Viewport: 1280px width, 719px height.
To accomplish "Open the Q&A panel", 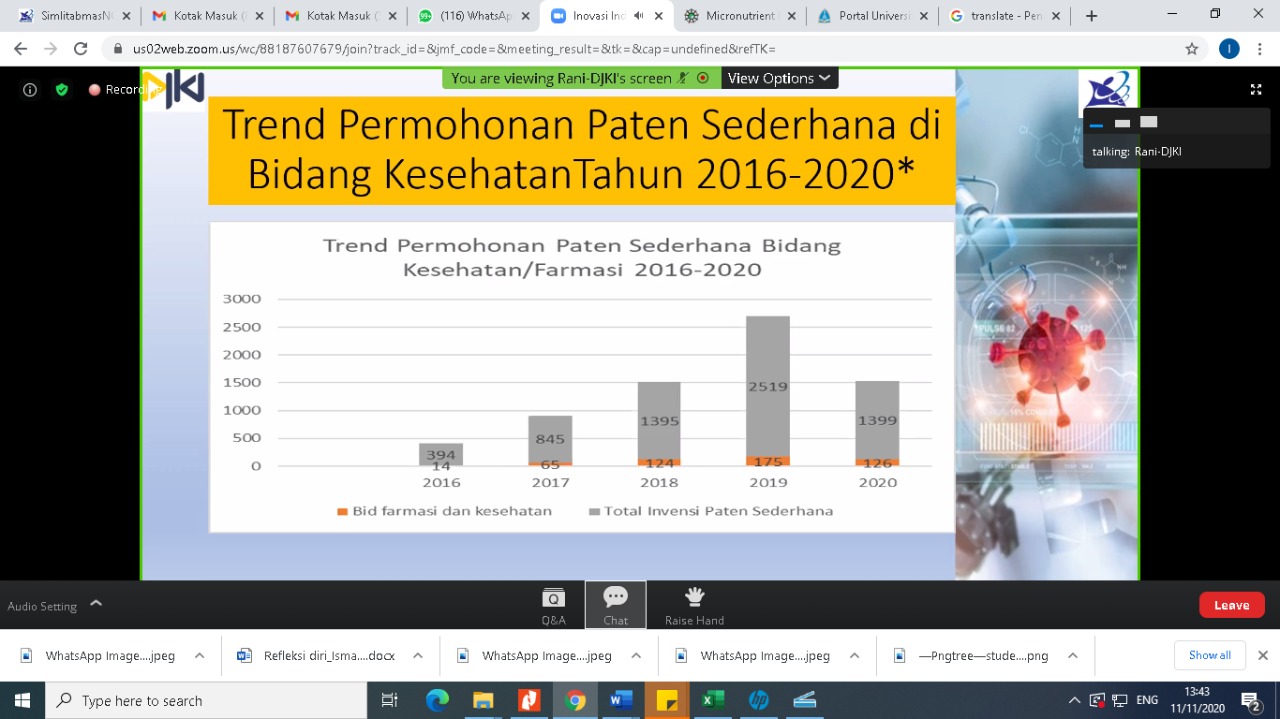I will click(x=553, y=605).
